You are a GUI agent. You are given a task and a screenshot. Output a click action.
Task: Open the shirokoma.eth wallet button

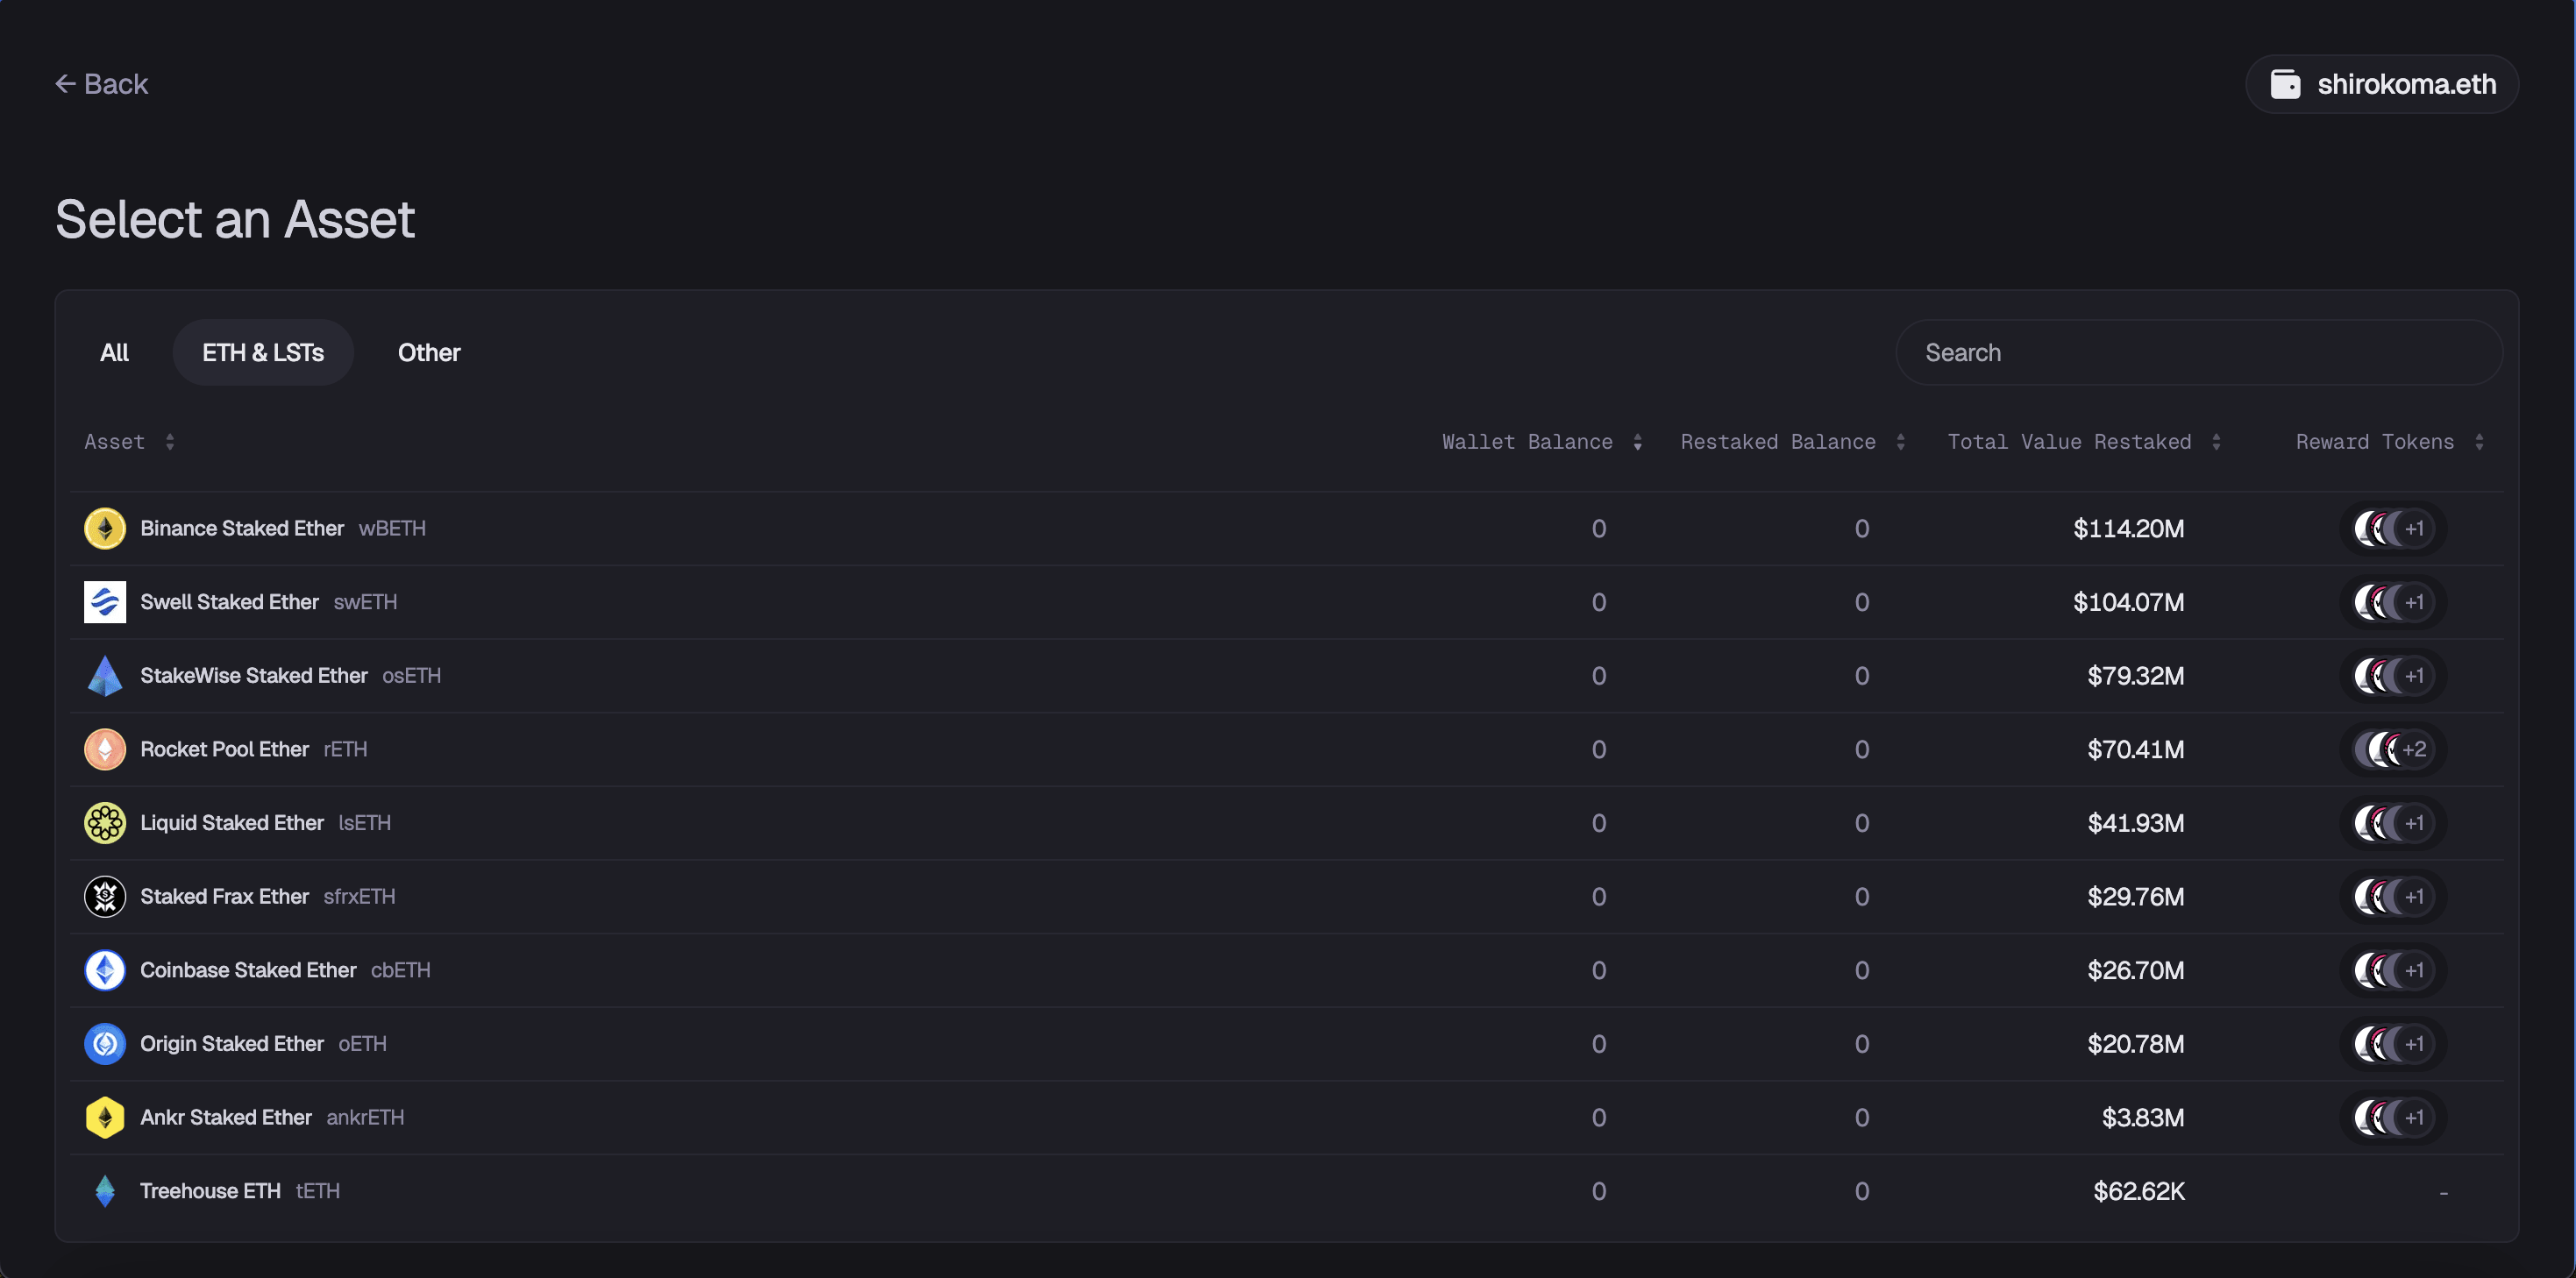tap(2382, 84)
